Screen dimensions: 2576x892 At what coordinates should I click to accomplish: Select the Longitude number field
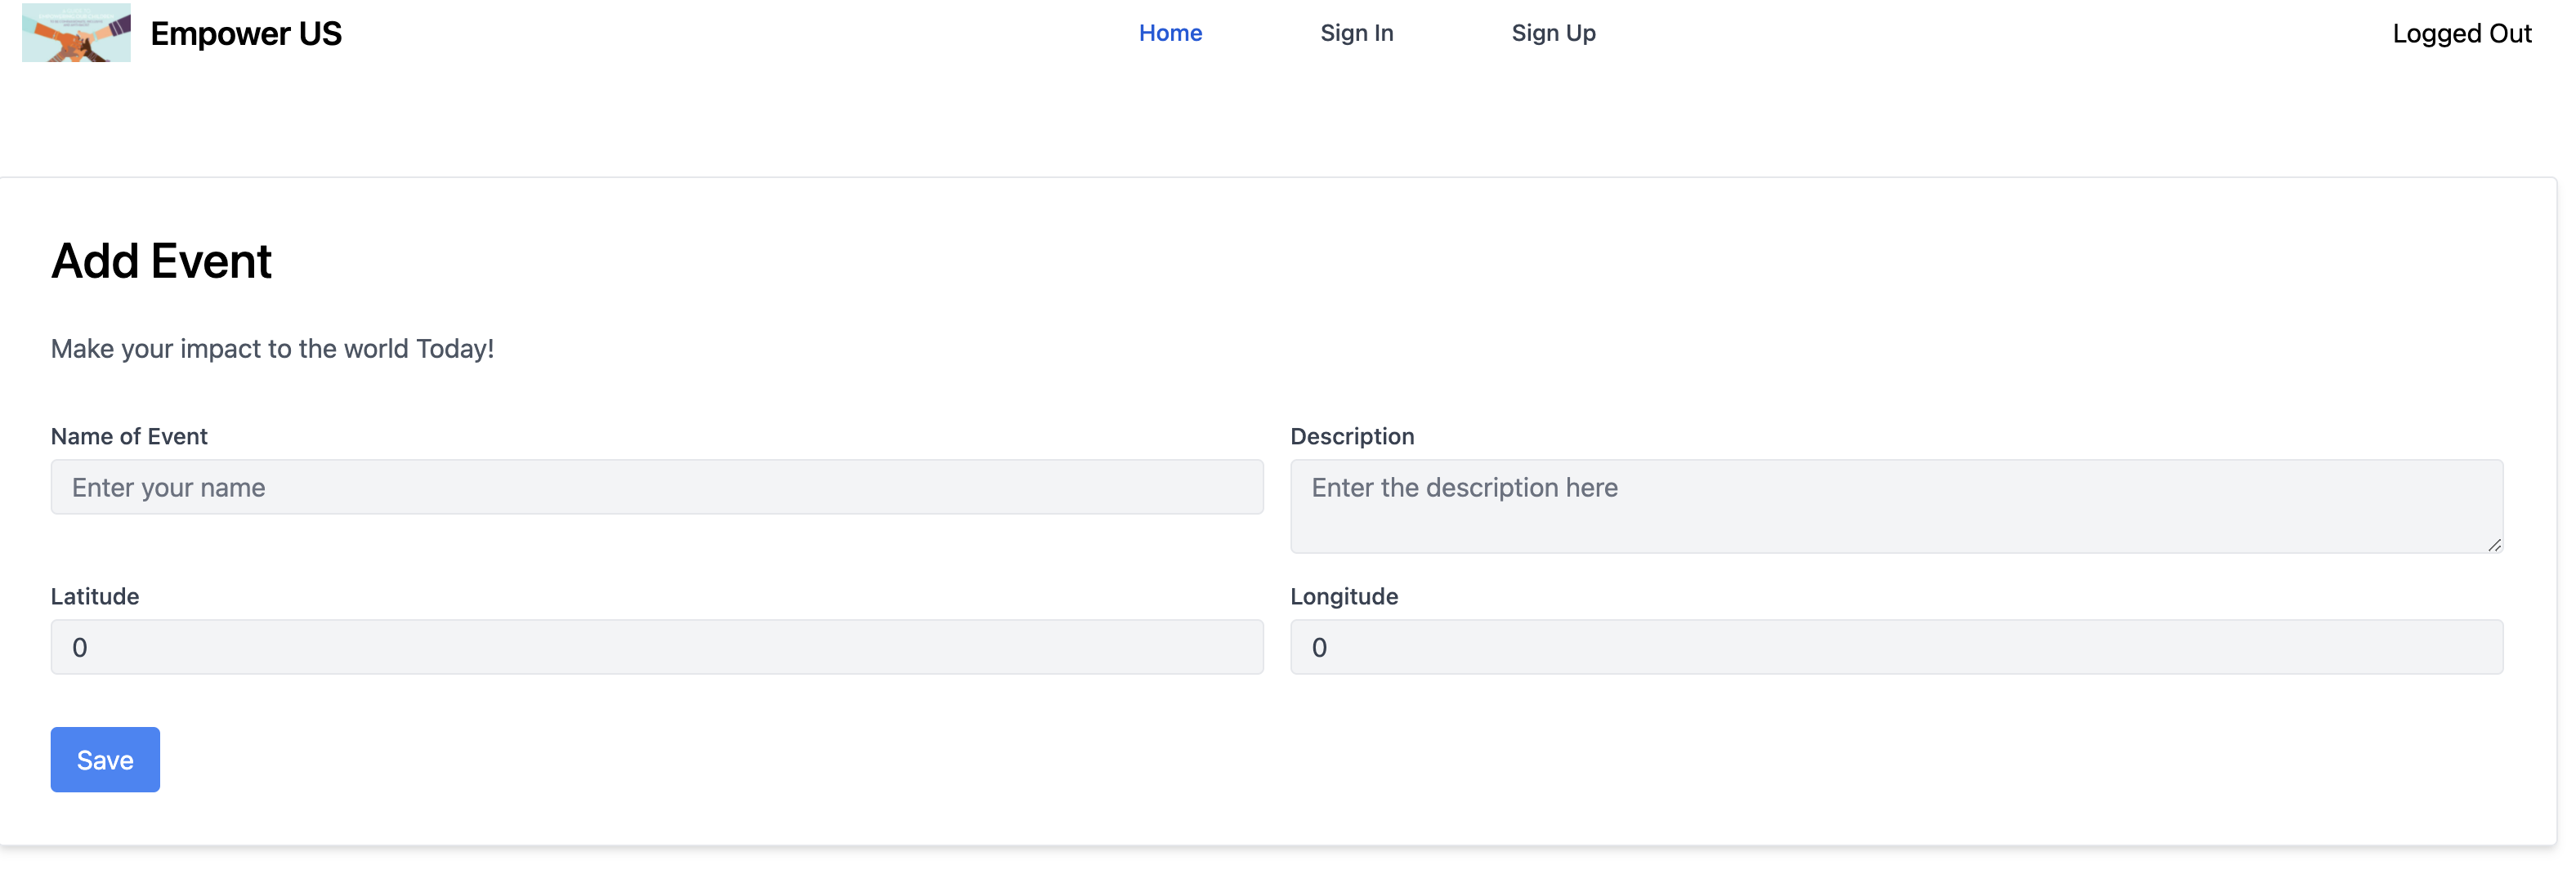(x=1896, y=647)
